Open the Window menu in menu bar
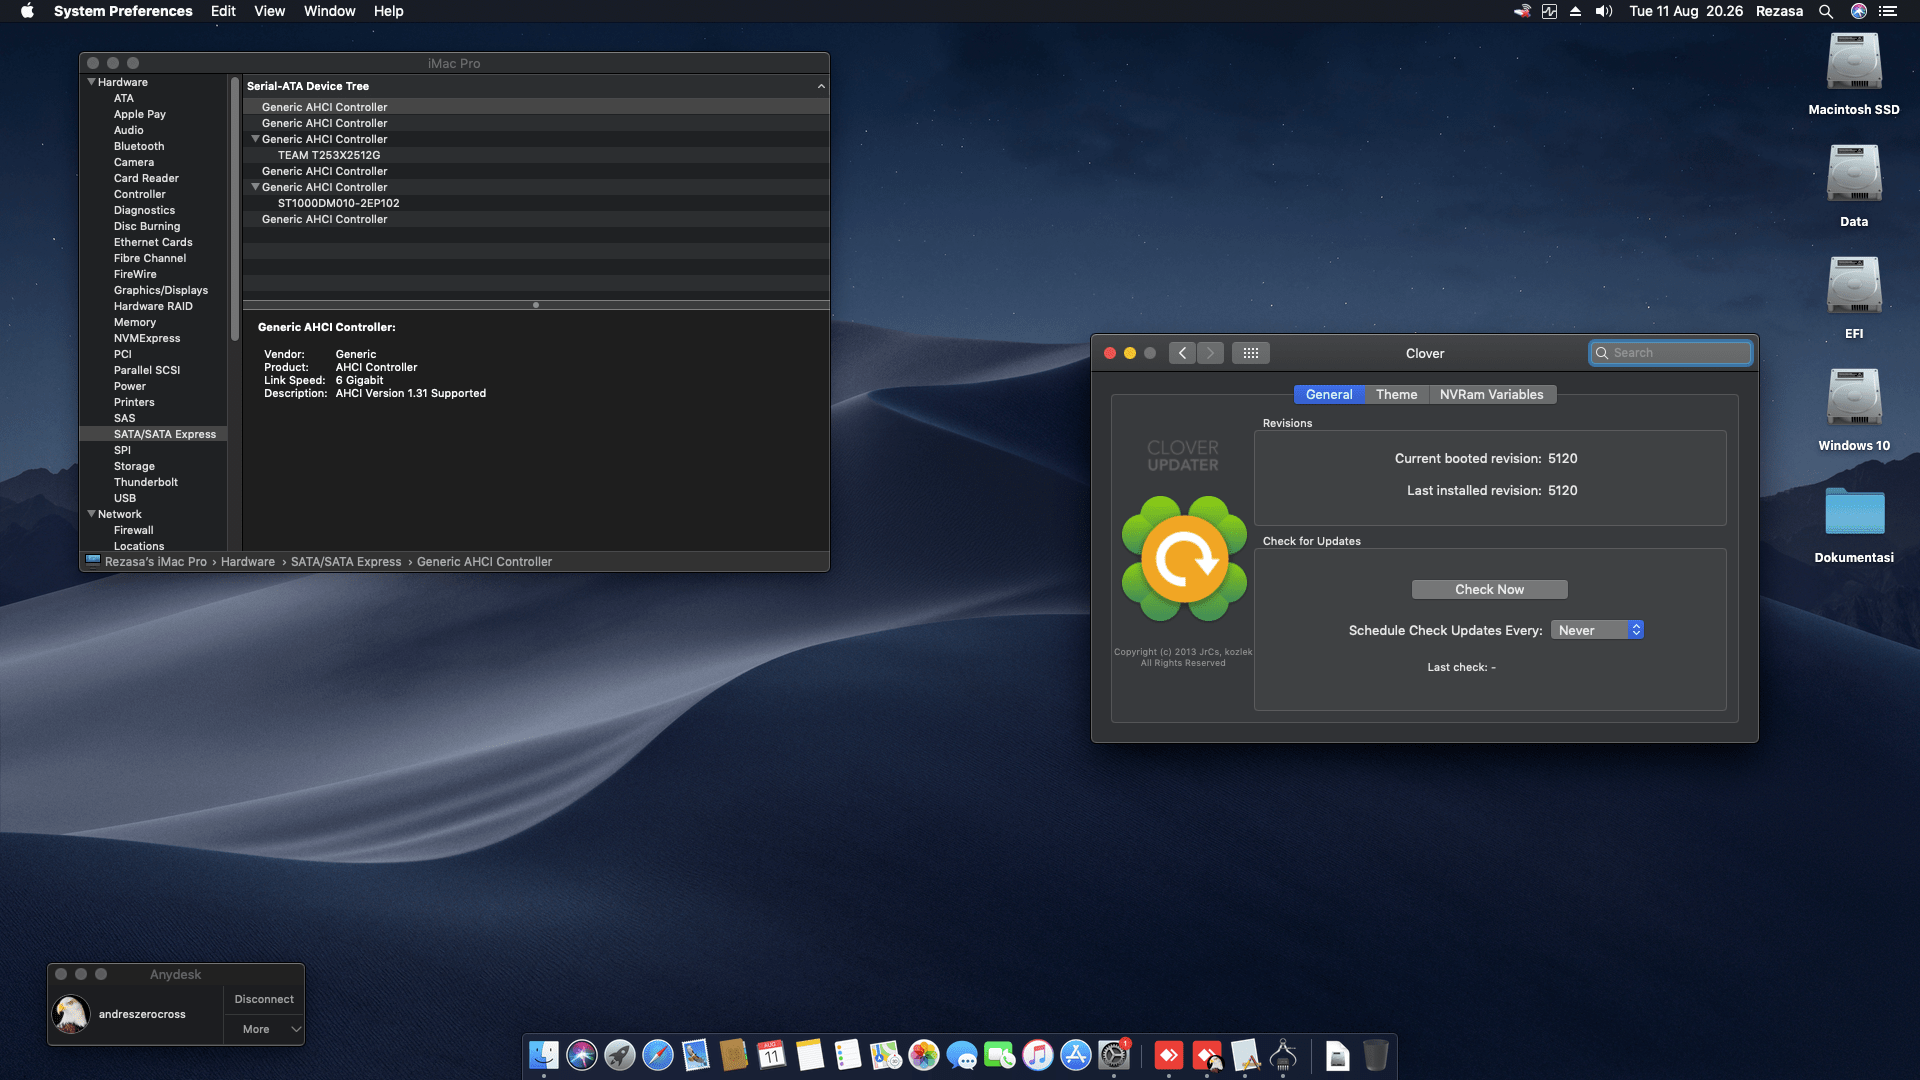Screen dimensions: 1920x1080 click(329, 11)
